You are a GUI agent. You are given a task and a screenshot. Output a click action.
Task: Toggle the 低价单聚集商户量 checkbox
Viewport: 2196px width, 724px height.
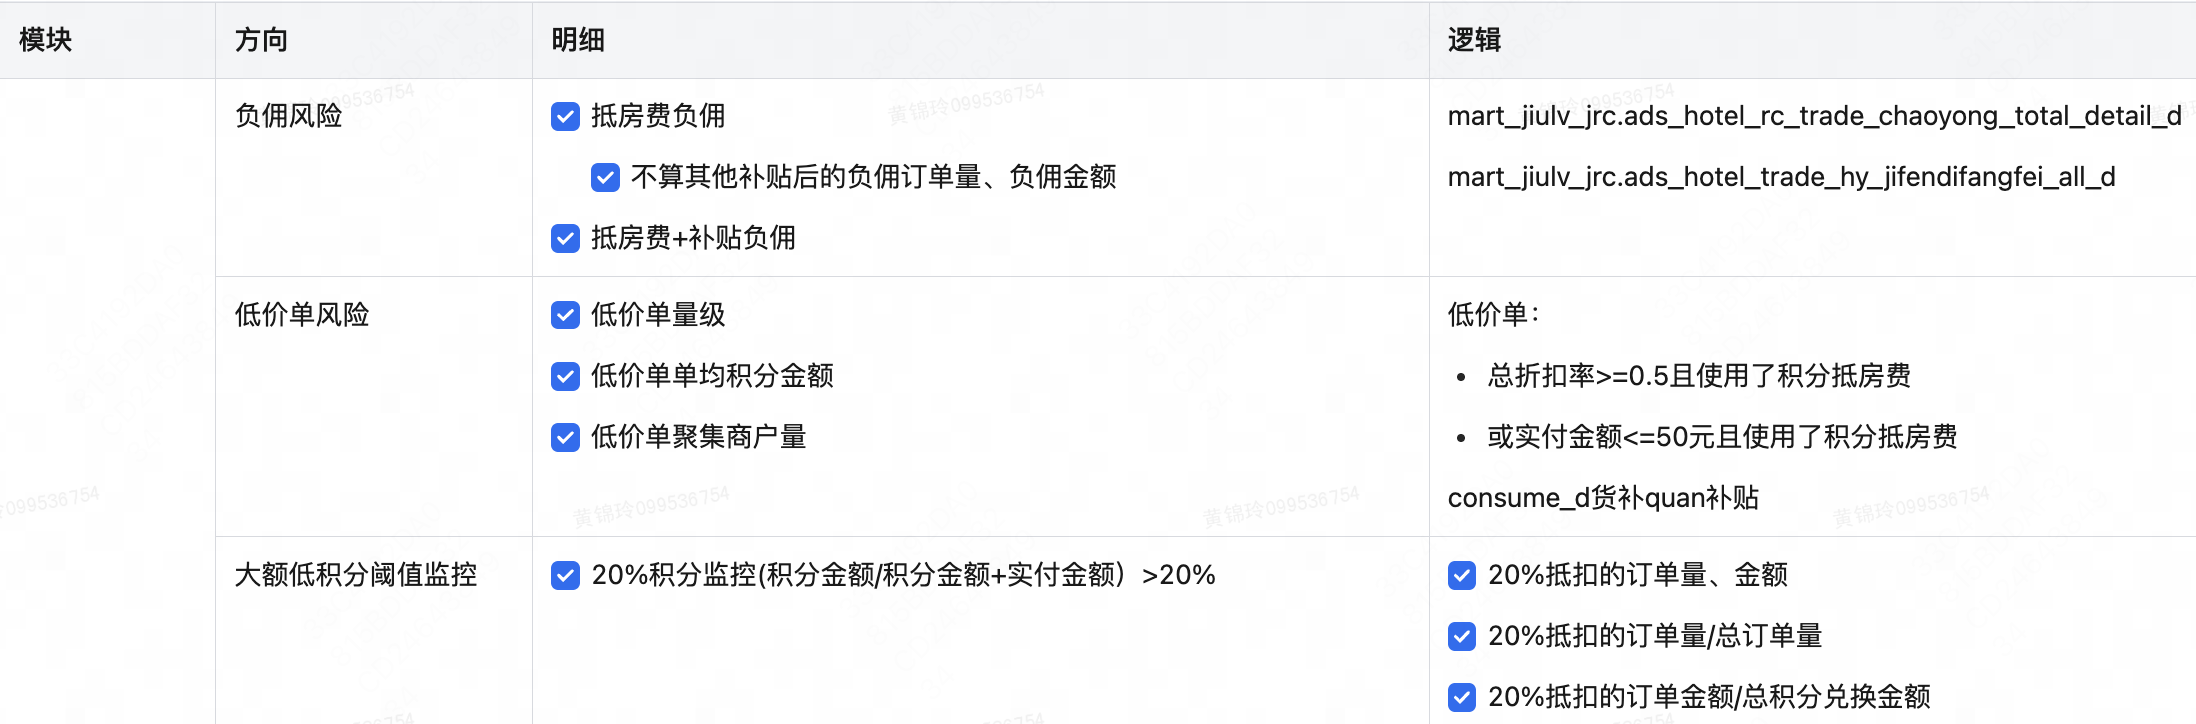(x=565, y=438)
